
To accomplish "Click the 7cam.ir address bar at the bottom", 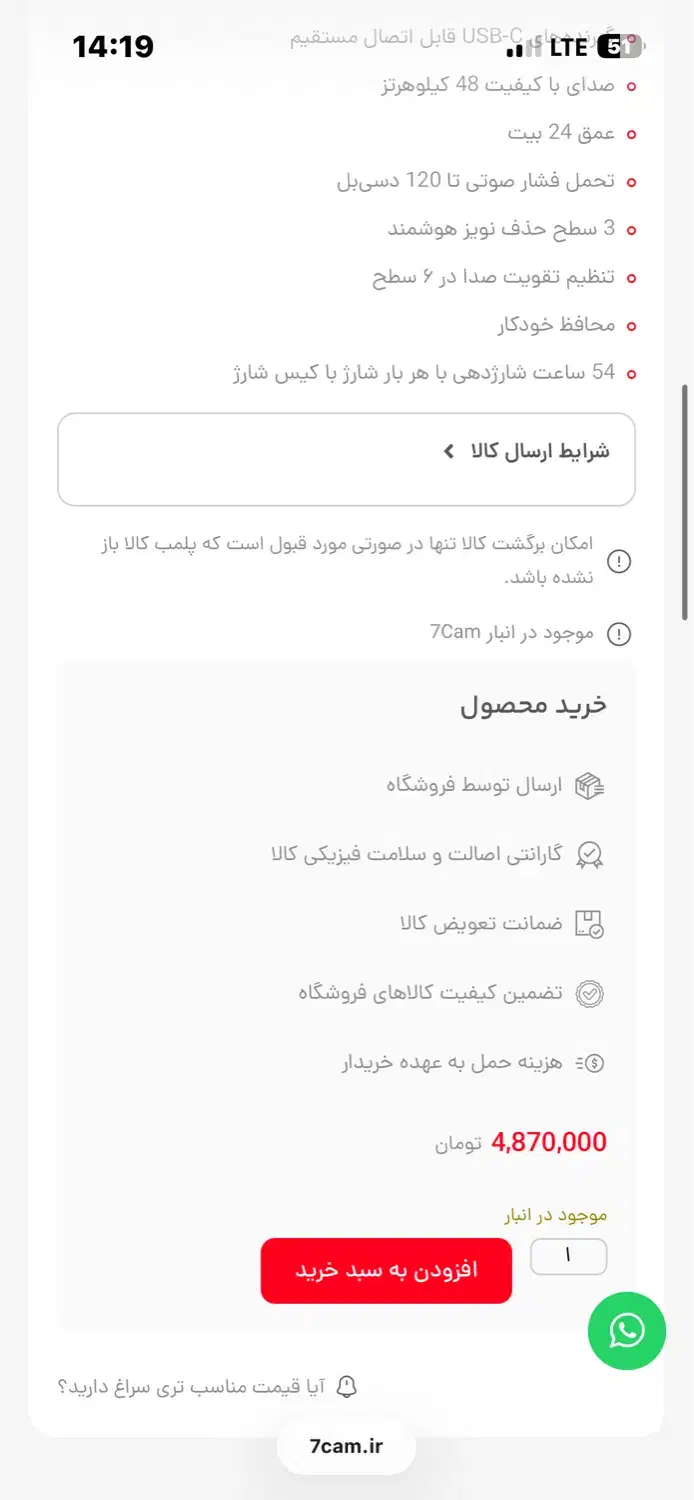I will point(346,1445).
